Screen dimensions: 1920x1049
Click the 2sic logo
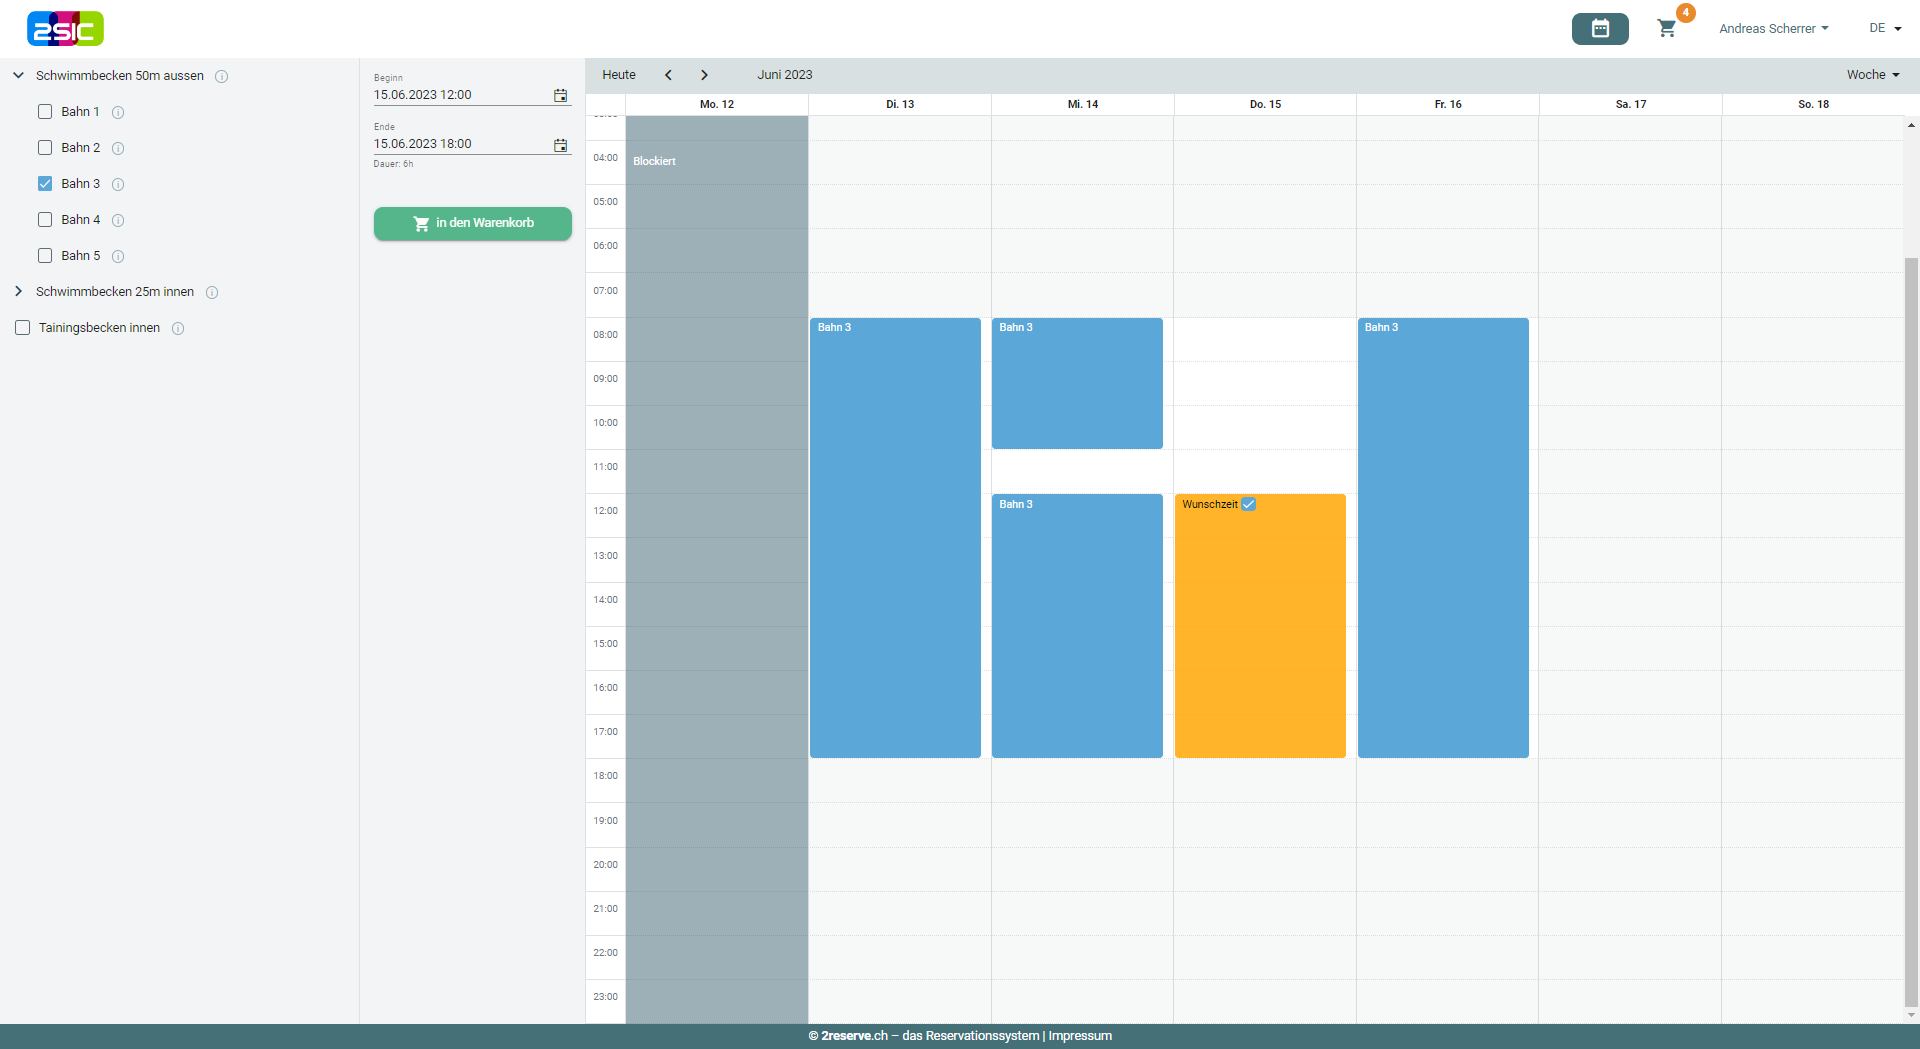65,29
